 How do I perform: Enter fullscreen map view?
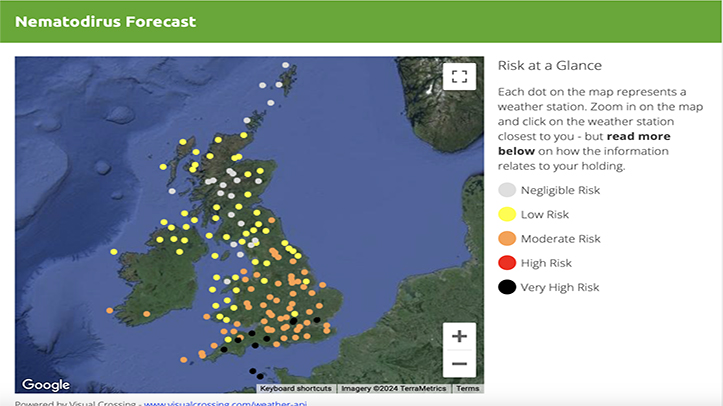click(459, 77)
